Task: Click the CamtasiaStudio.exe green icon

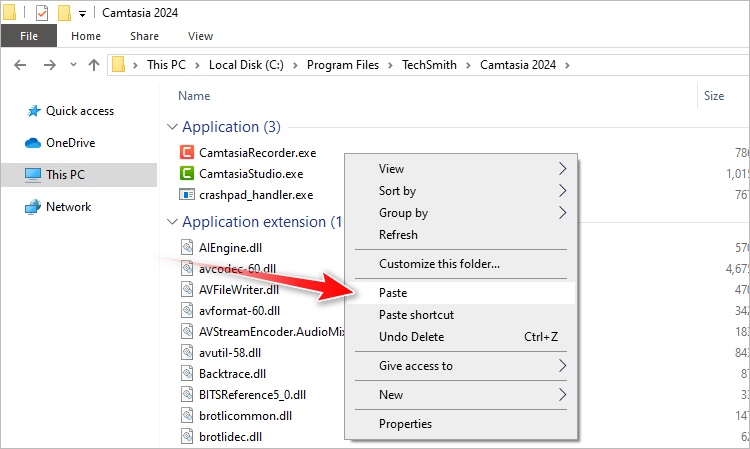Action: point(186,174)
